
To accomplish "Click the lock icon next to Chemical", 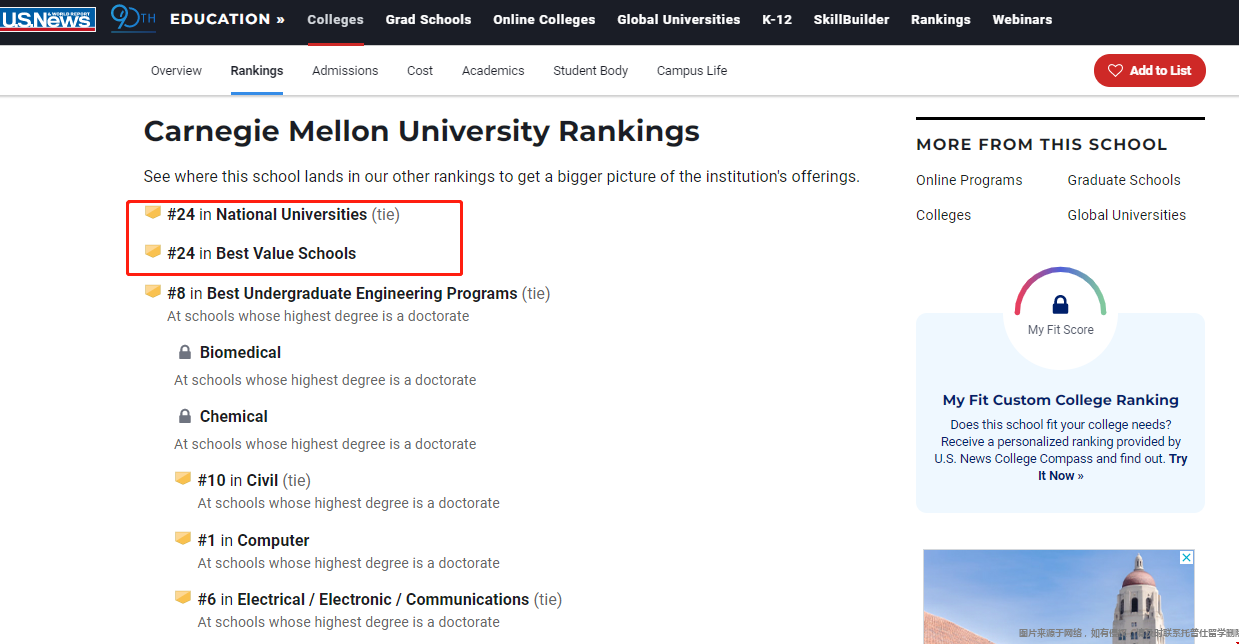I will click(184, 416).
